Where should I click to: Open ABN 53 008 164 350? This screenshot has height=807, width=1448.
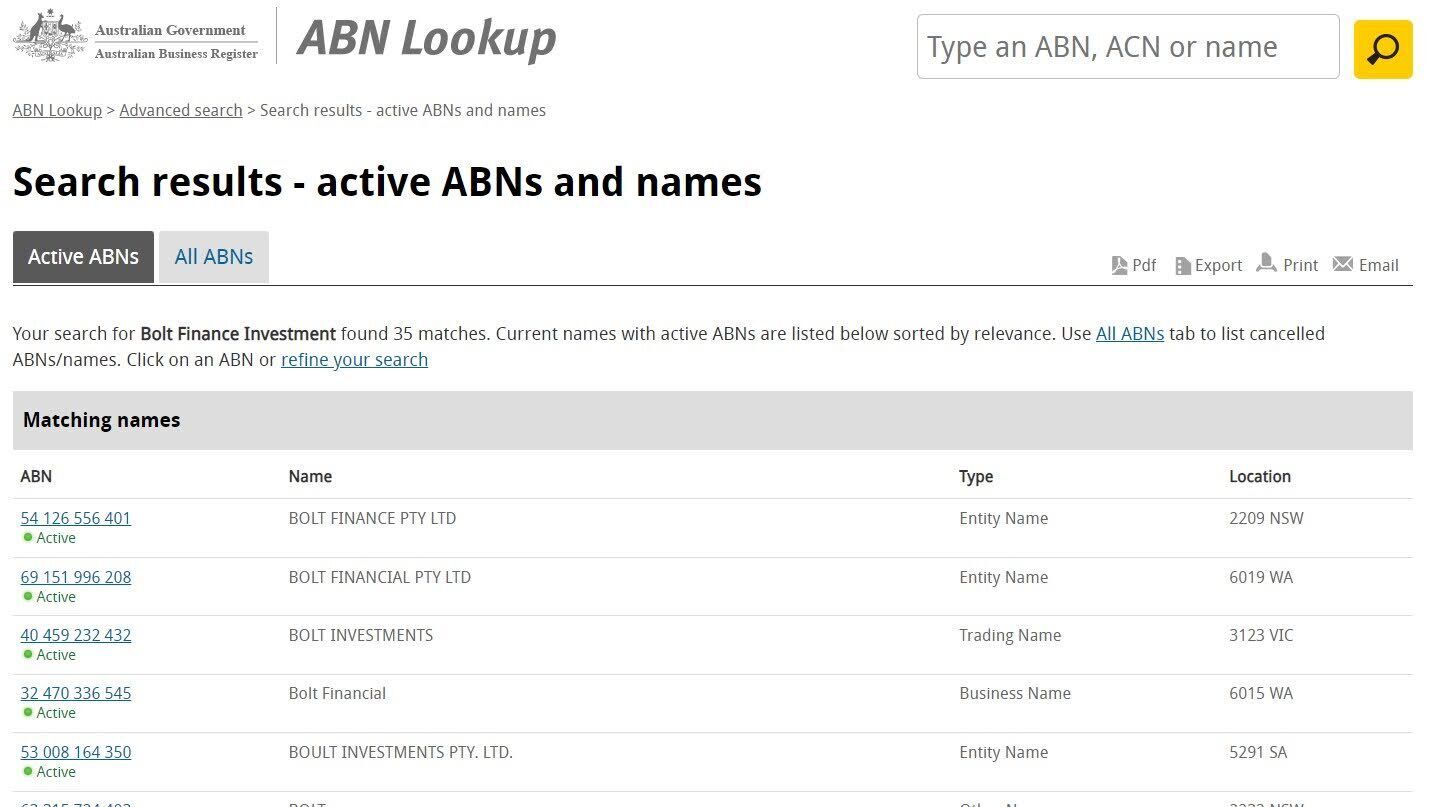[76, 752]
